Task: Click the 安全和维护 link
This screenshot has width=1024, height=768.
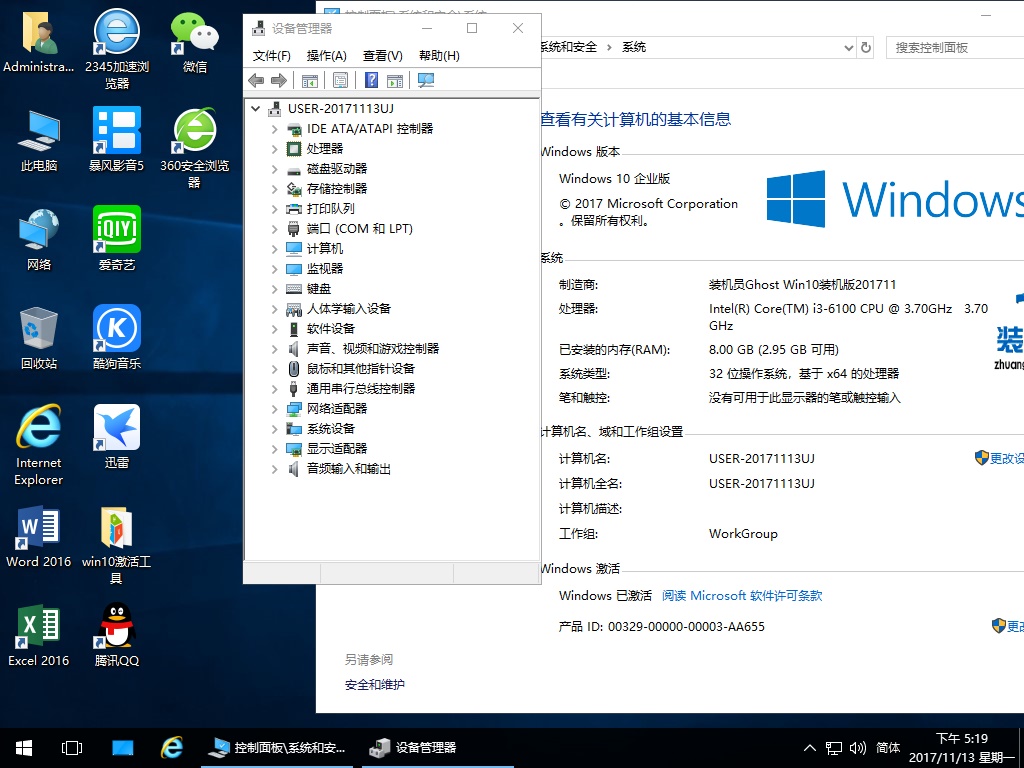Action: [x=375, y=685]
